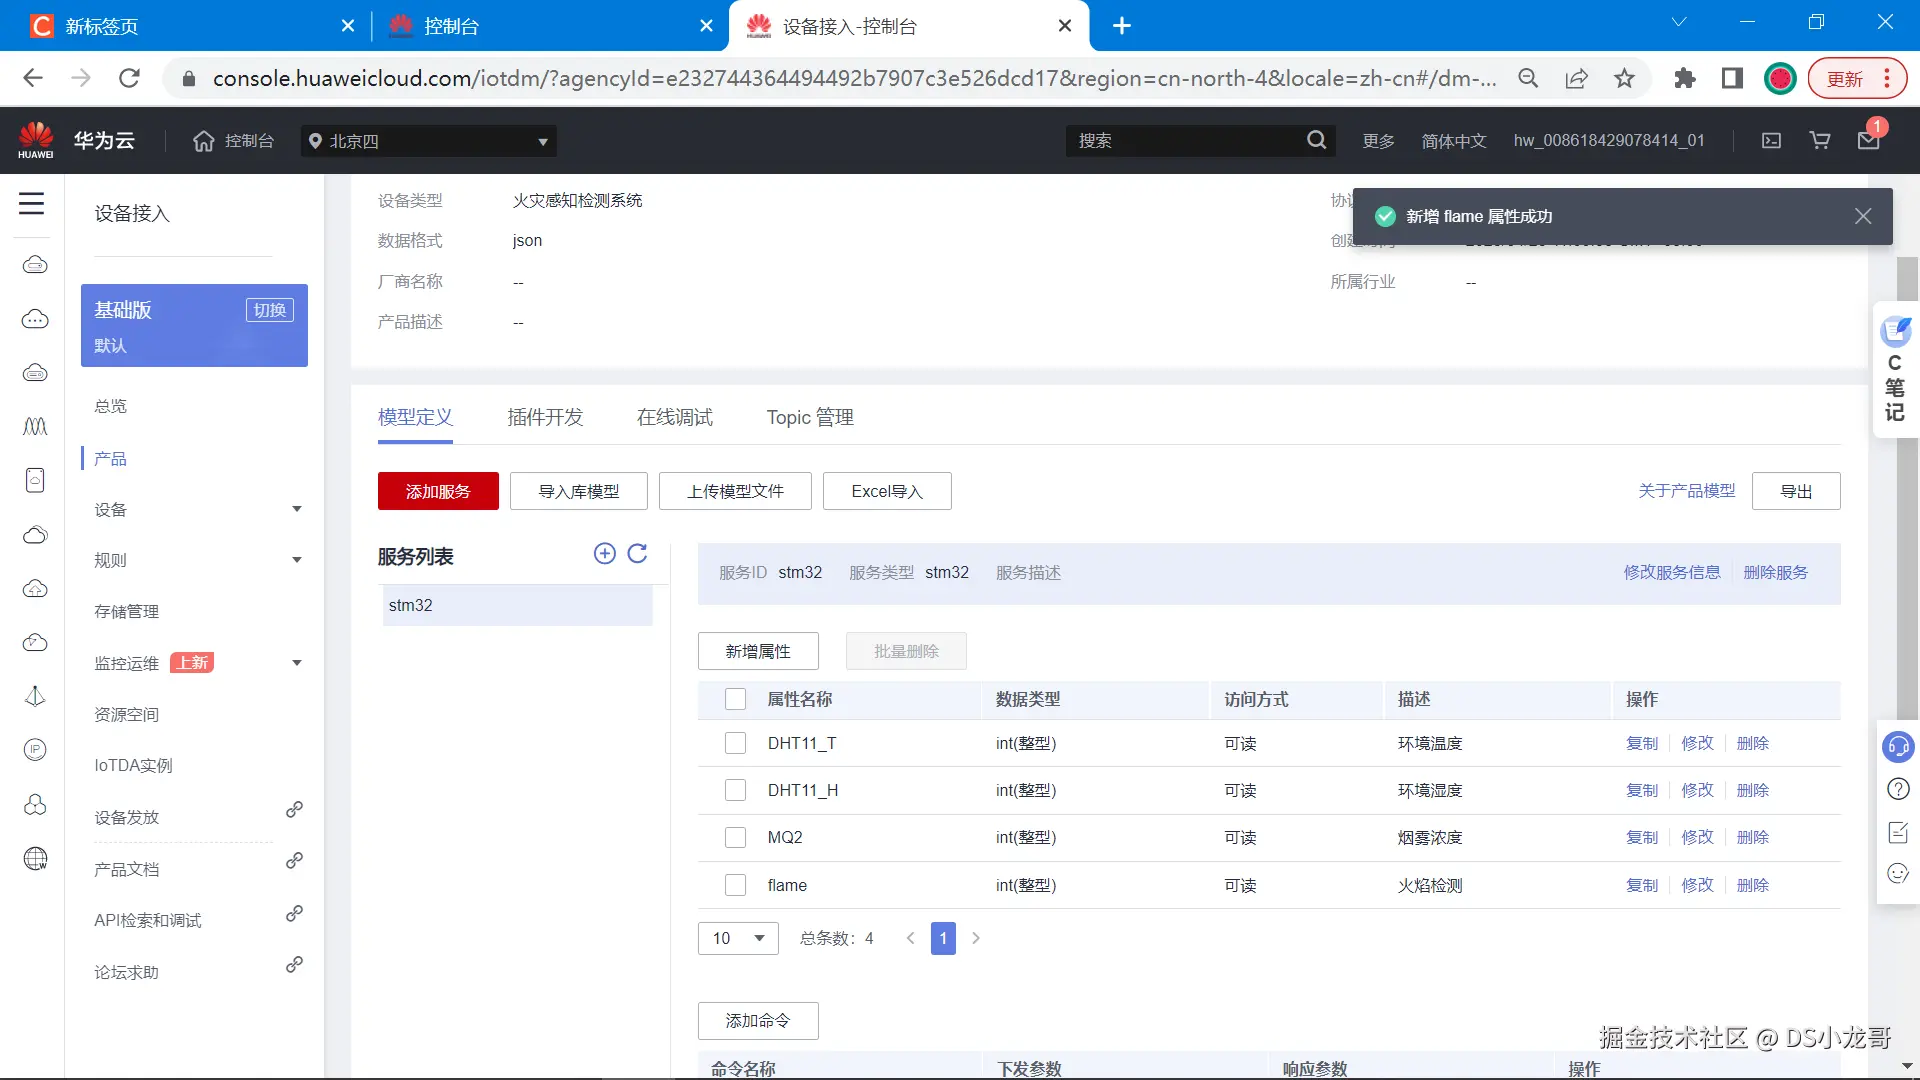Image resolution: width=1920 pixels, height=1080 pixels.
Task: Add new service with plus circle icon
Action: [x=604, y=554]
